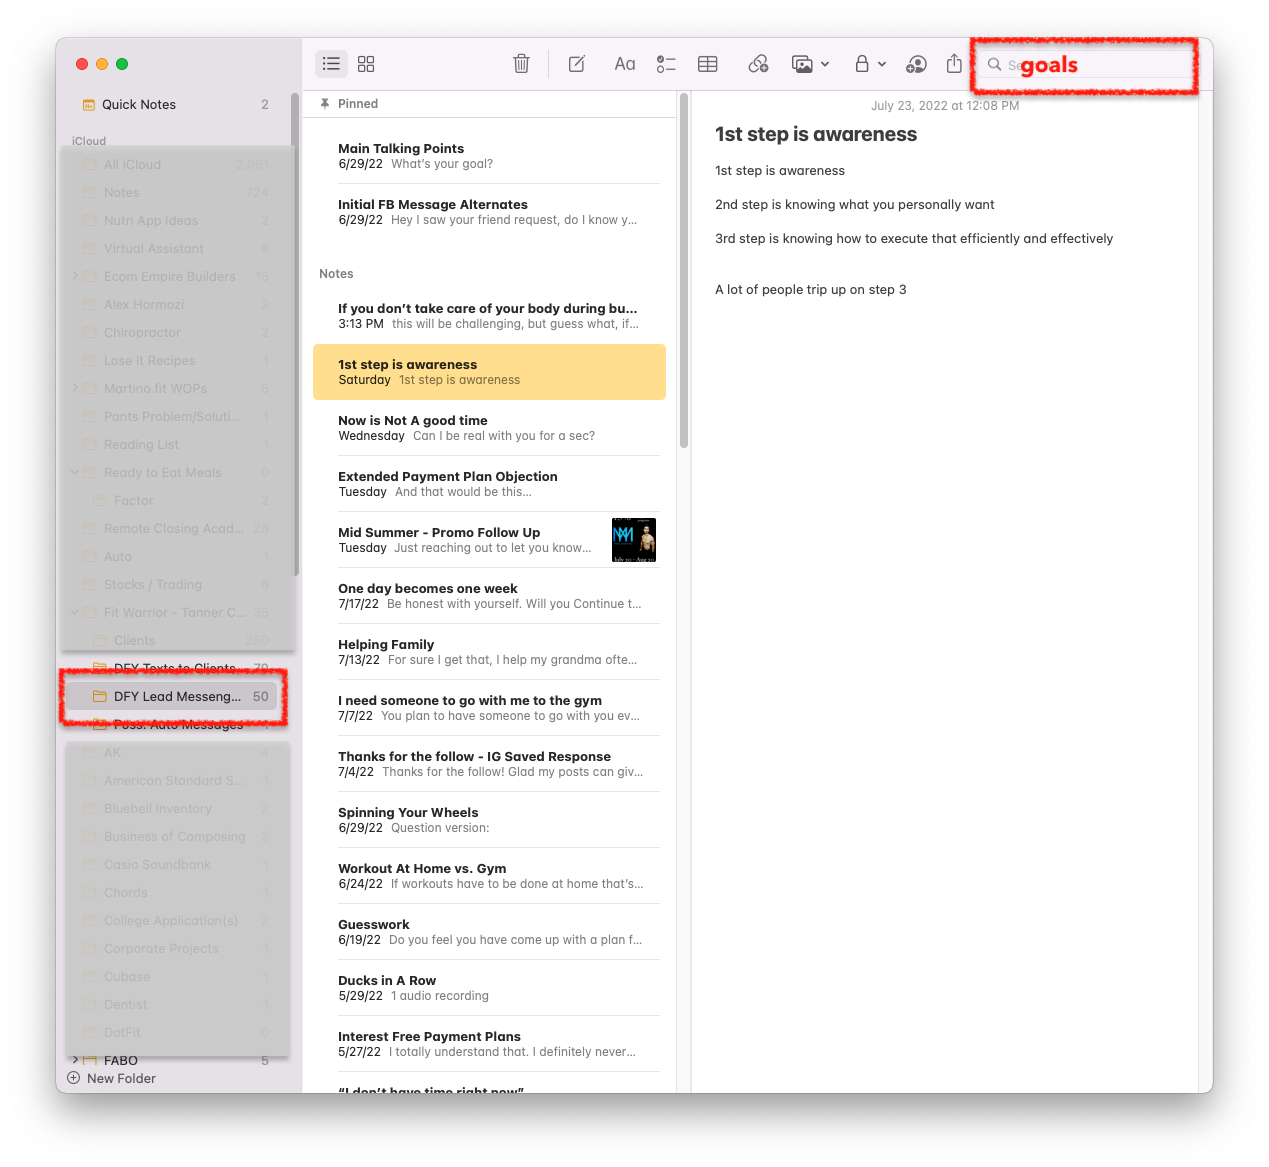Open the Guesswork note
This screenshot has height=1167, width=1269.
489,932
